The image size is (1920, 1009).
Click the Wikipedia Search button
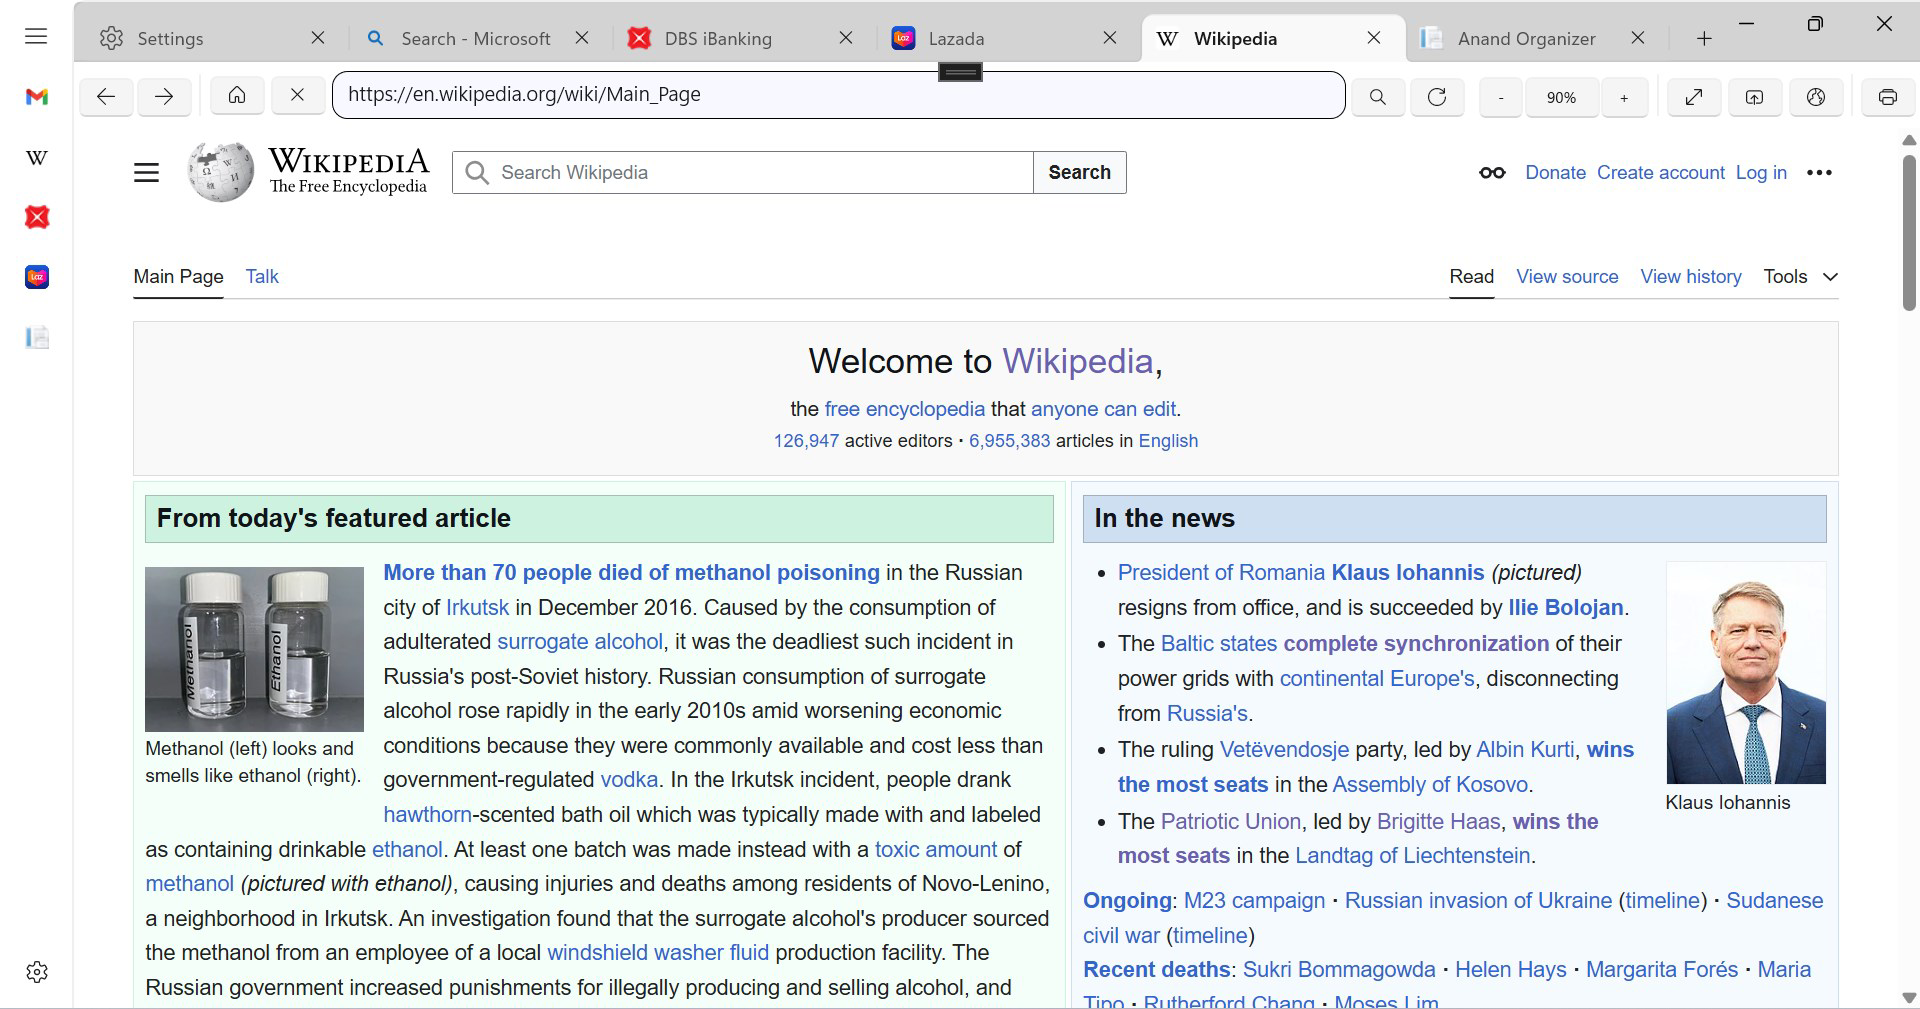(1079, 173)
